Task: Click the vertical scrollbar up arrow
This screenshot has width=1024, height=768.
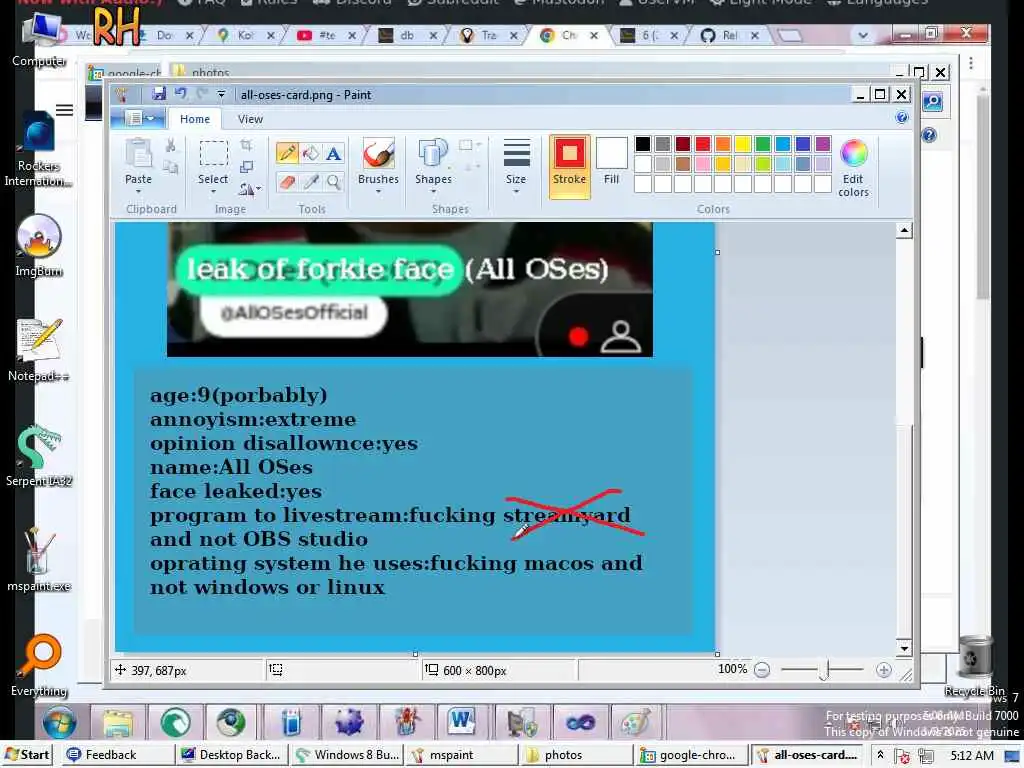Action: (x=904, y=231)
